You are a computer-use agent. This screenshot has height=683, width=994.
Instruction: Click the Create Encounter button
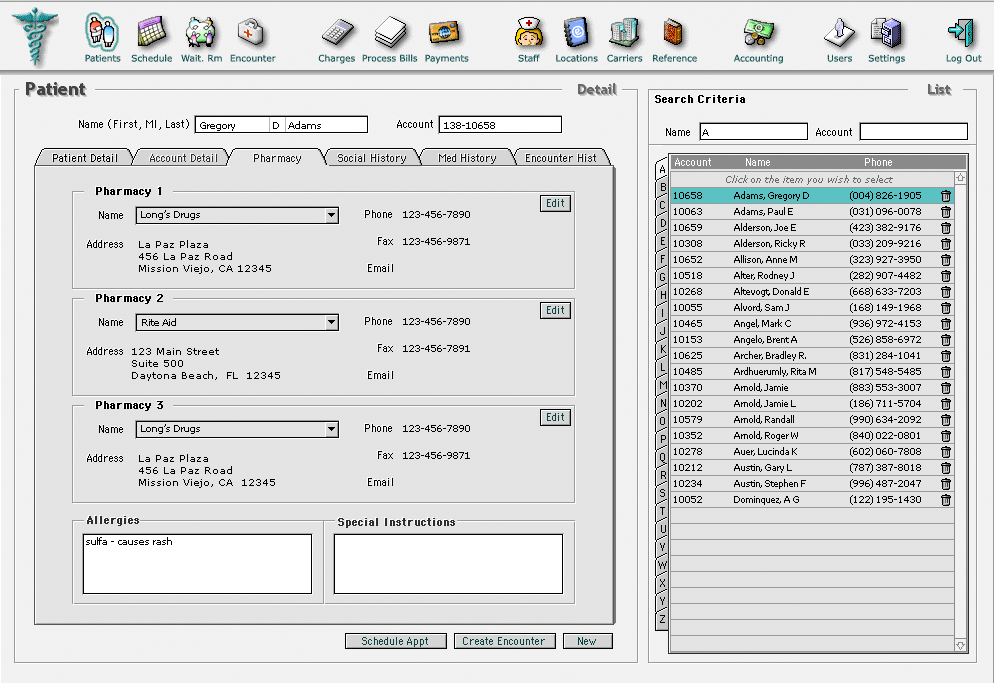tap(504, 641)
